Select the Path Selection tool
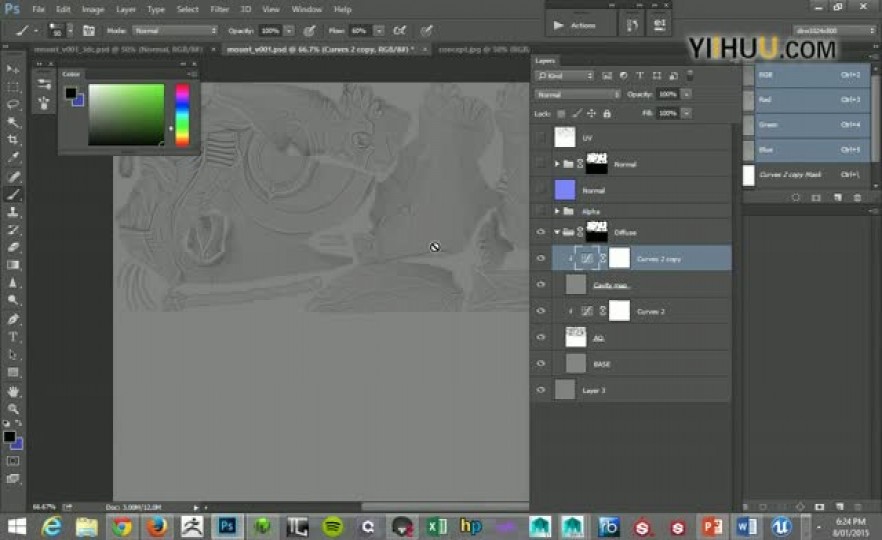The width and height of the screenshot is (882, 540). coord(13,354)
